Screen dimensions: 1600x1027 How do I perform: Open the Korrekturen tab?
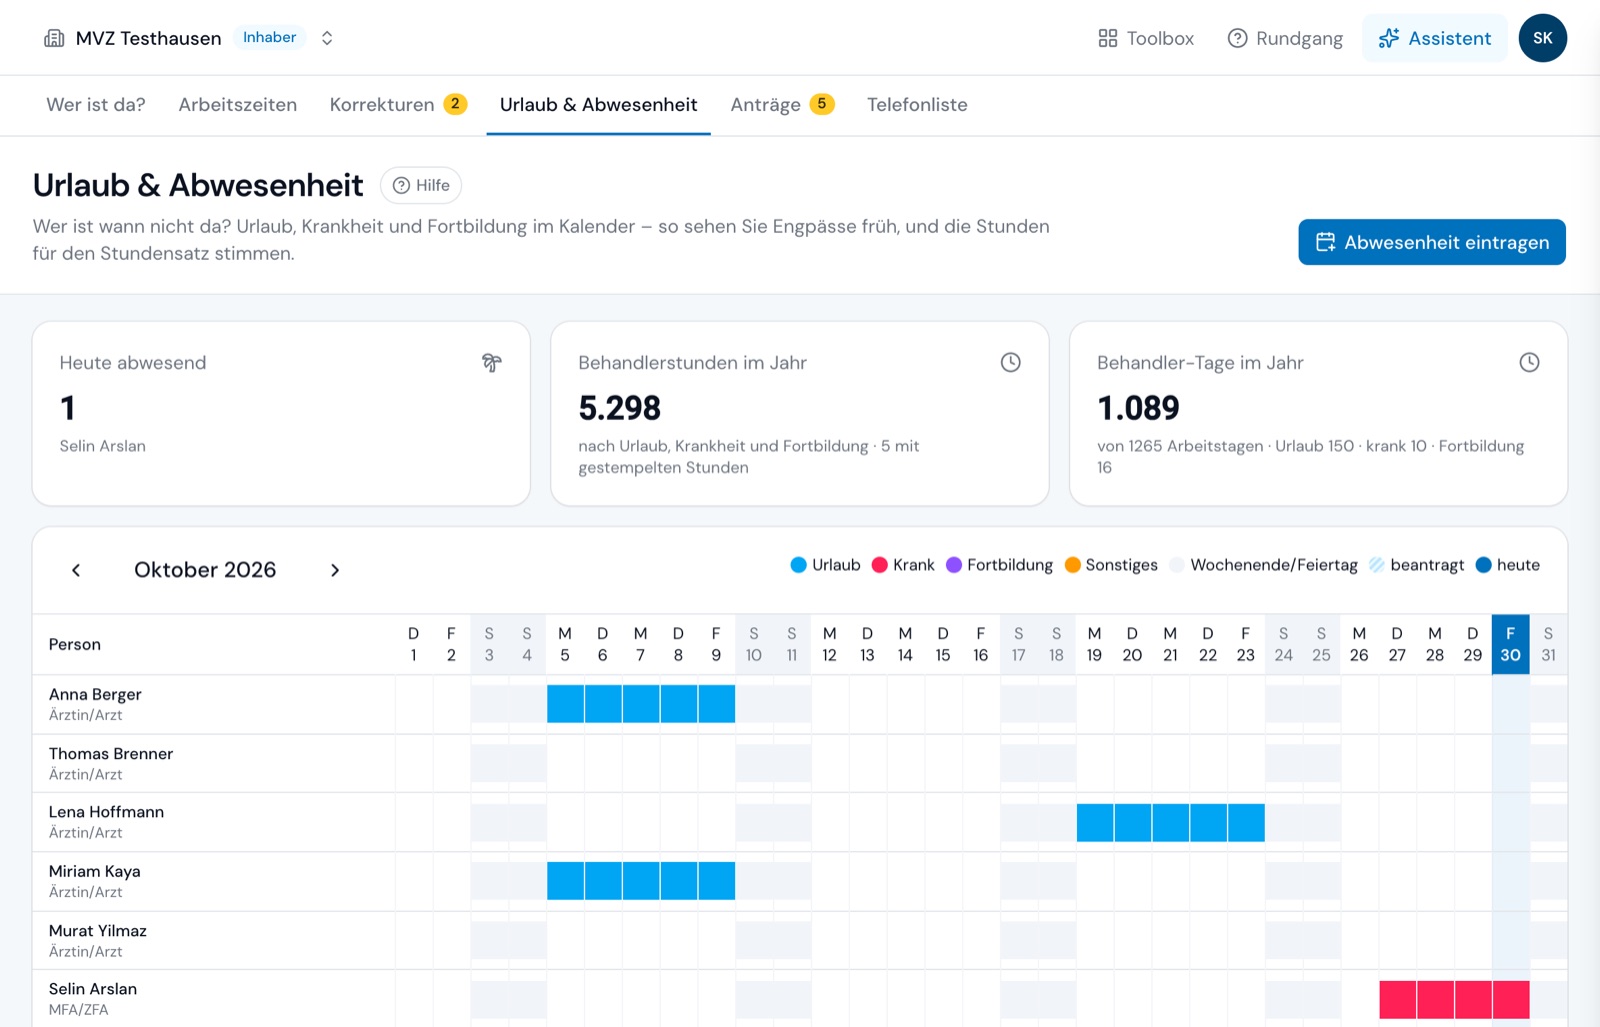coord(398,105)
